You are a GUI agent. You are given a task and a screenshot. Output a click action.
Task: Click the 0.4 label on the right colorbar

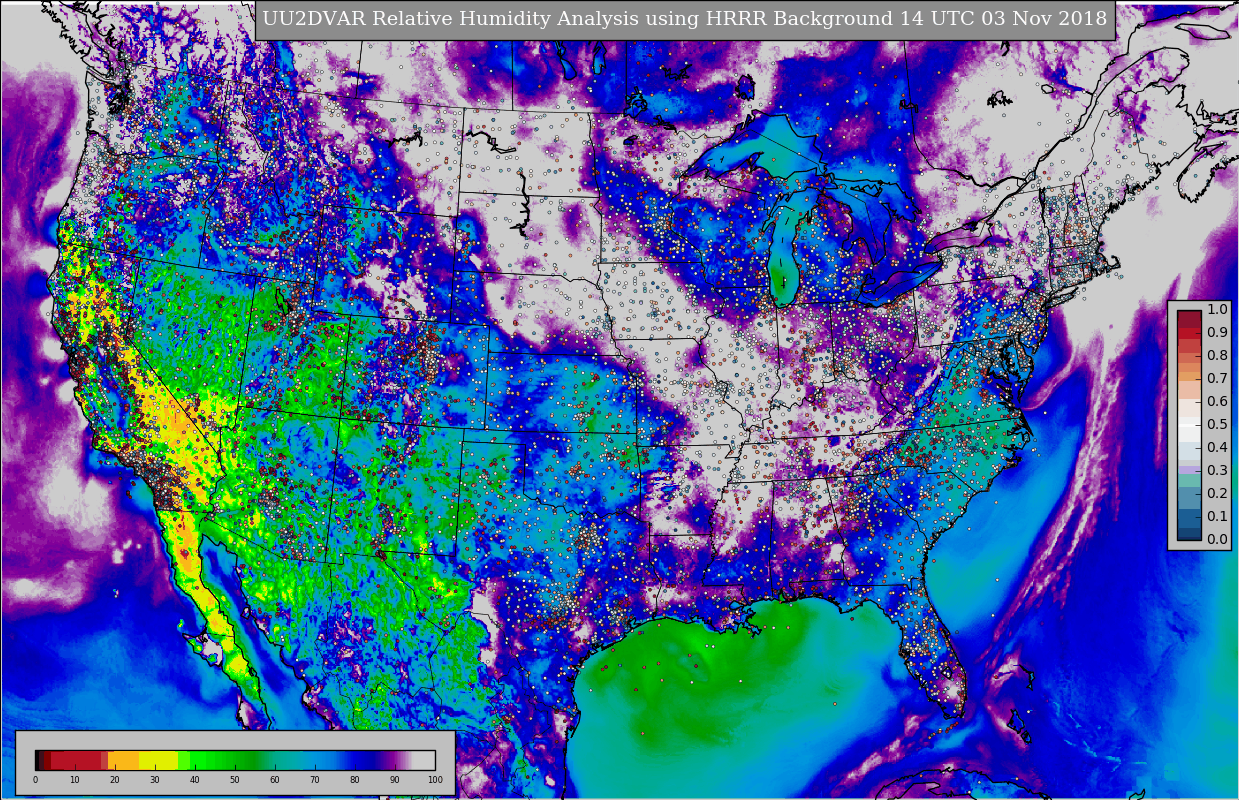point(1217,448)
